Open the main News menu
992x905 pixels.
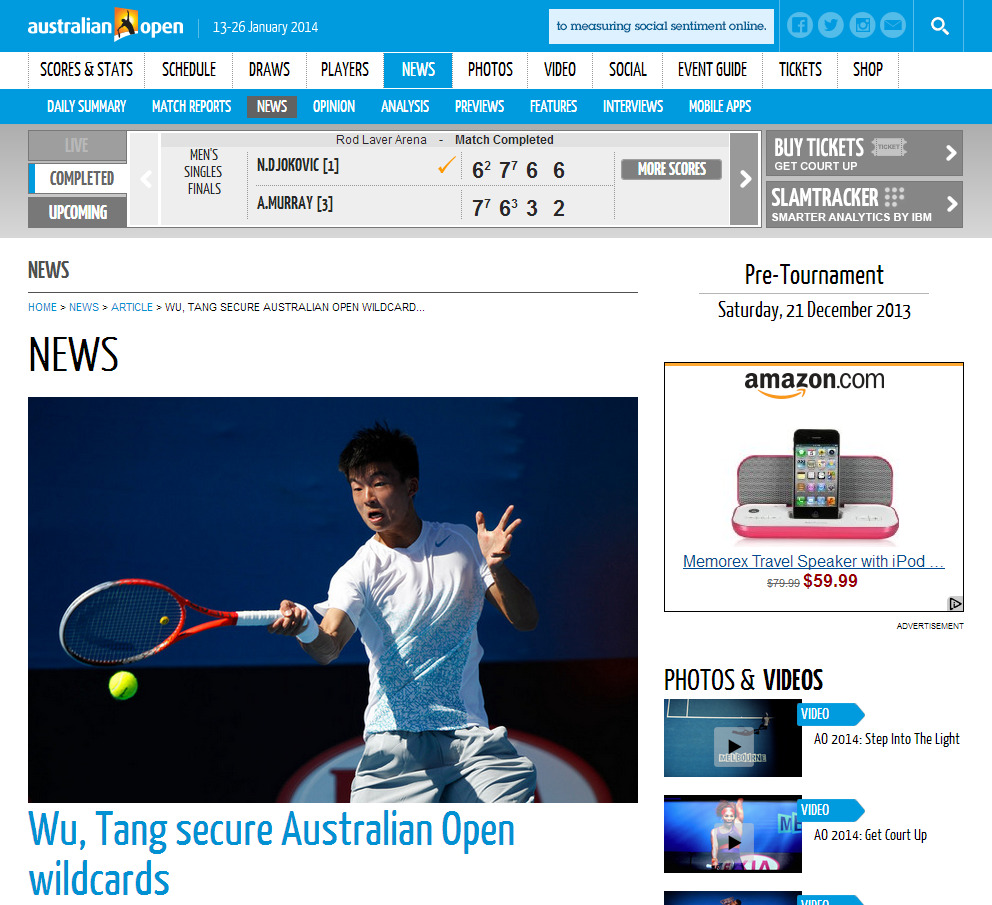418,70
